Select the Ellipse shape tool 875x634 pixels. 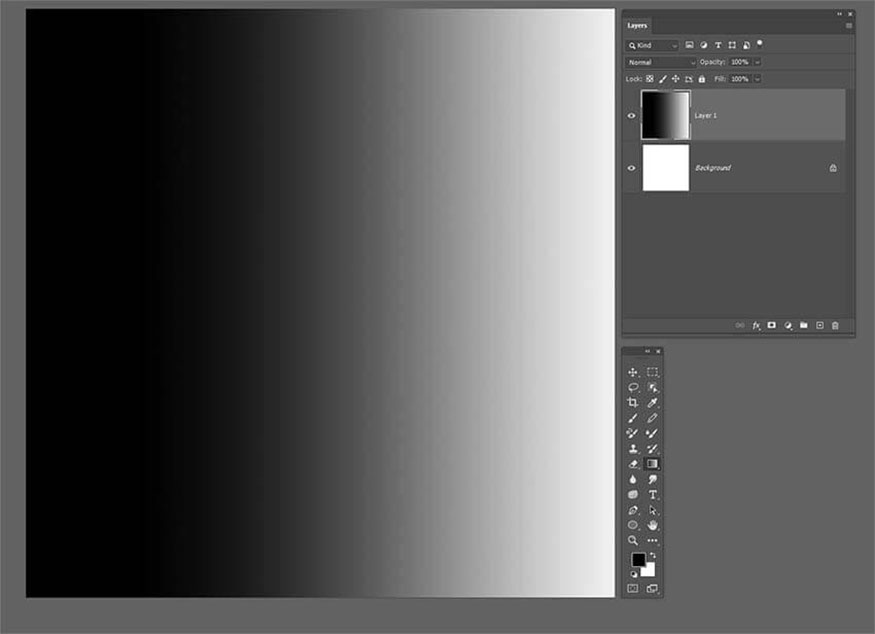(633, 525)
